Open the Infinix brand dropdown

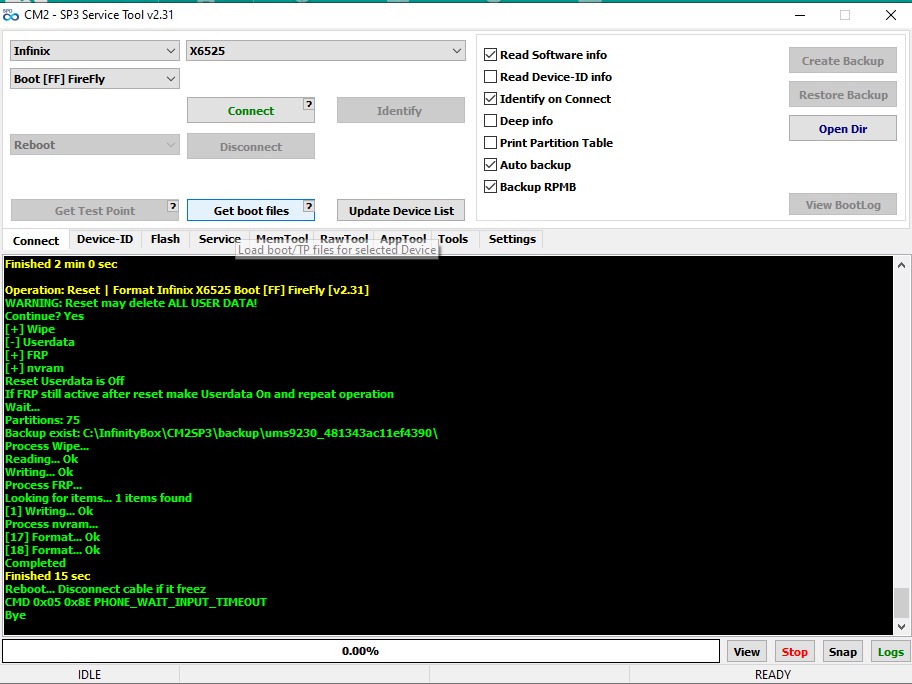94,51
